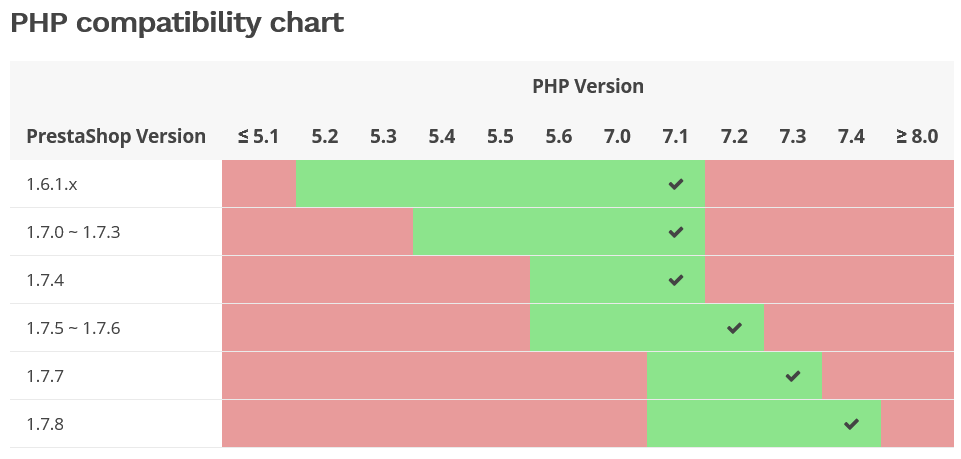Click the checkmark in the 1.7.7 row
Image resolution: width=961 pixels, height=459 pixels.
[793, 376]
